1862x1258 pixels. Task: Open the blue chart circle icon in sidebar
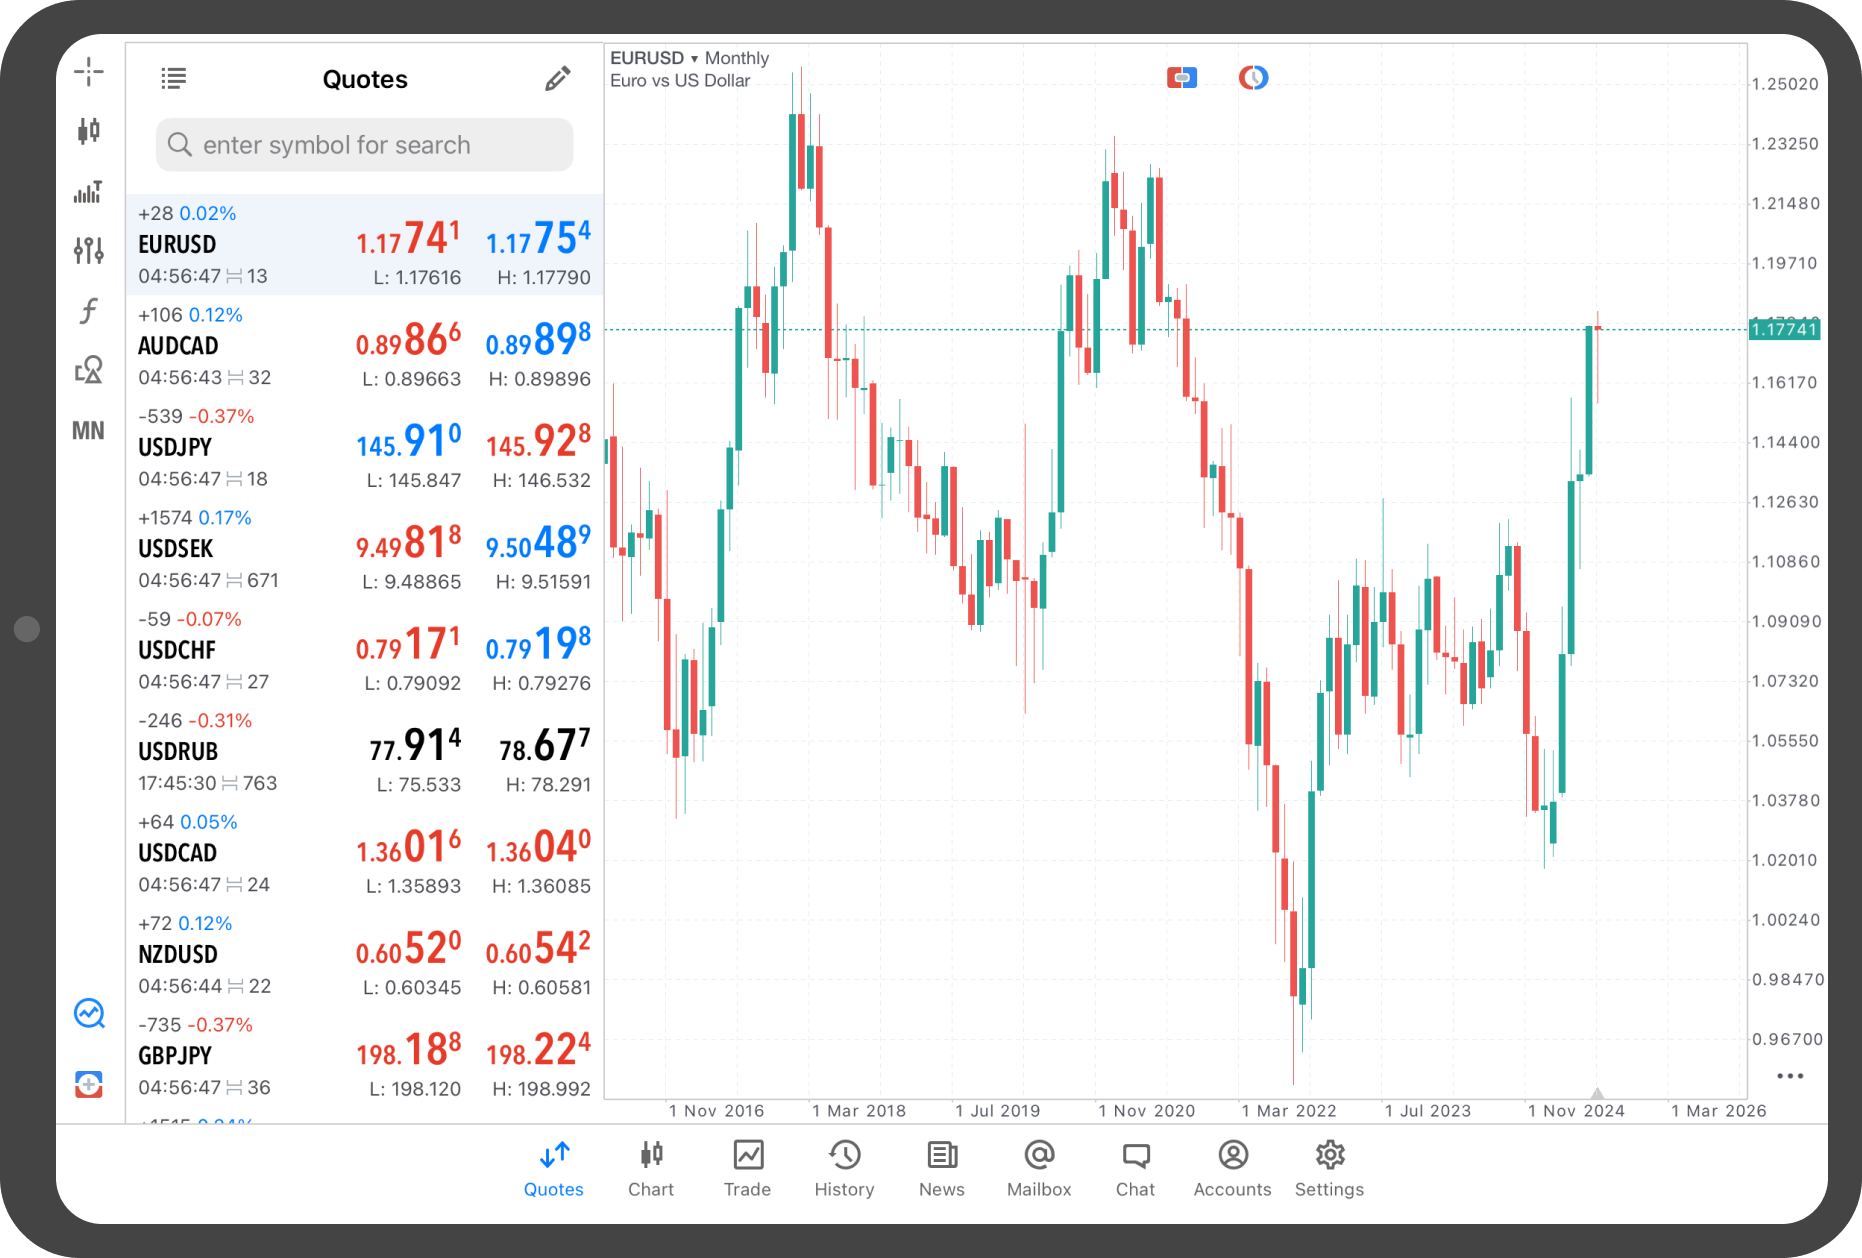point(89,1013)
